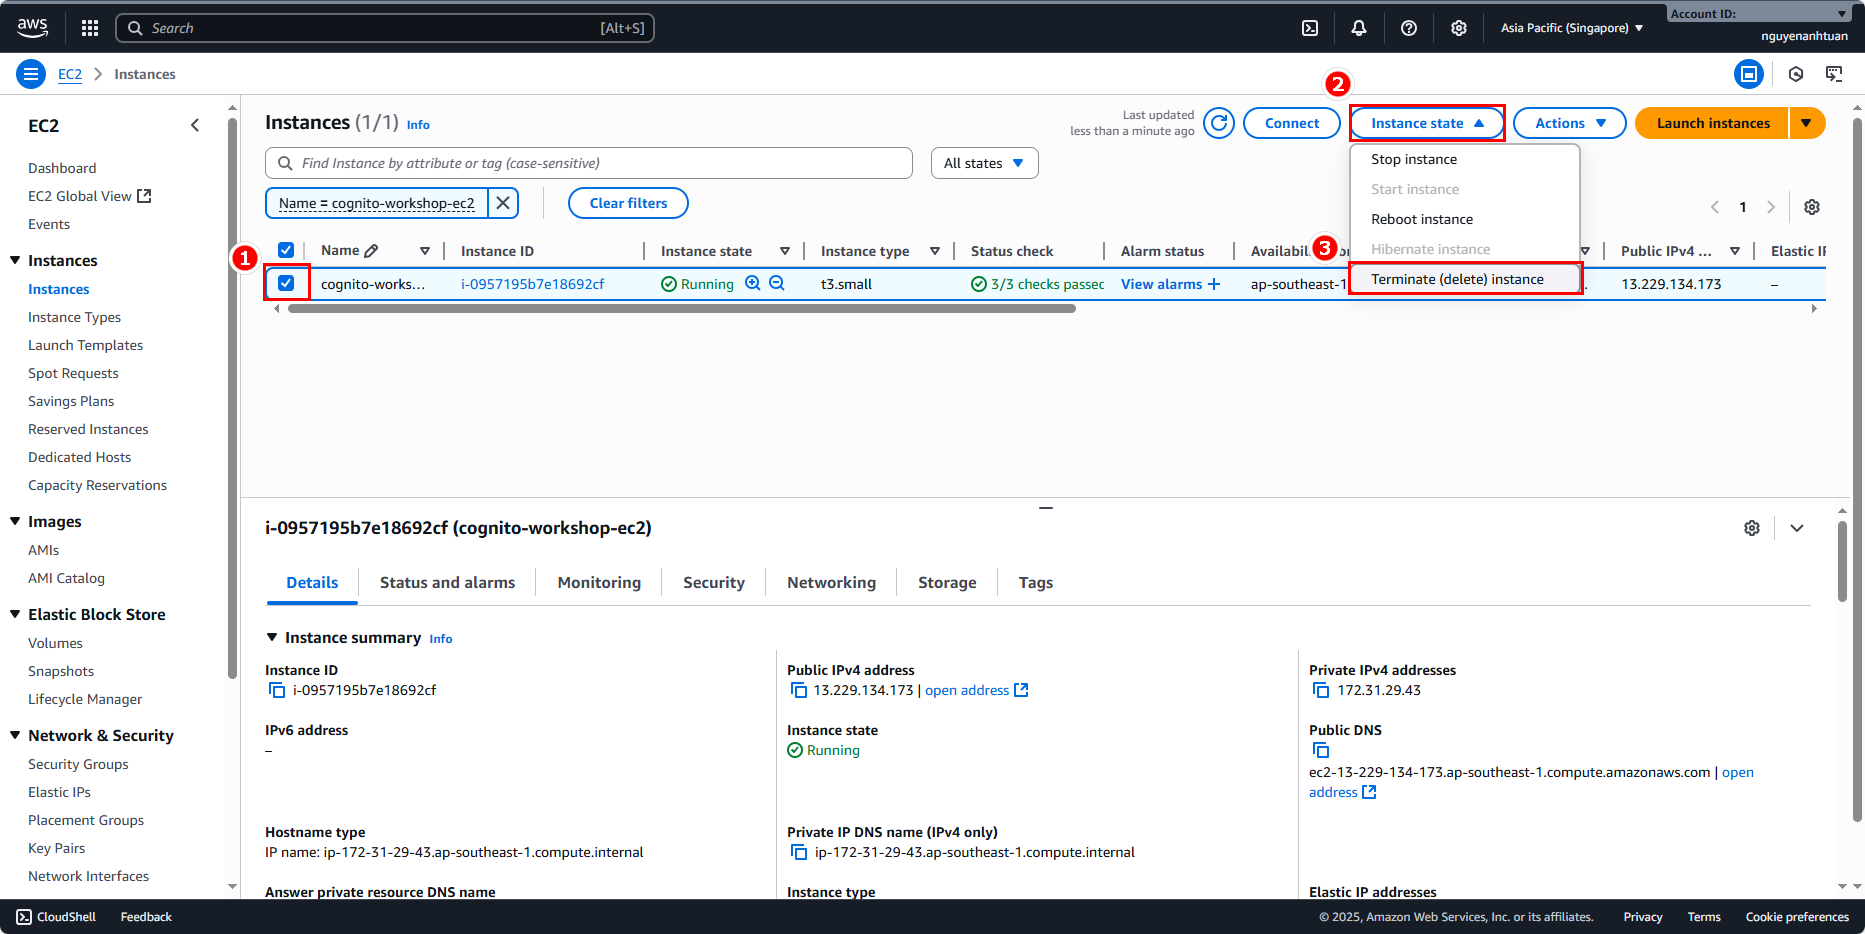This screenshot has height=934, width=1865.
Task: Open the notifications bell
Action: pyautogui.click(x=1359, y=28)
